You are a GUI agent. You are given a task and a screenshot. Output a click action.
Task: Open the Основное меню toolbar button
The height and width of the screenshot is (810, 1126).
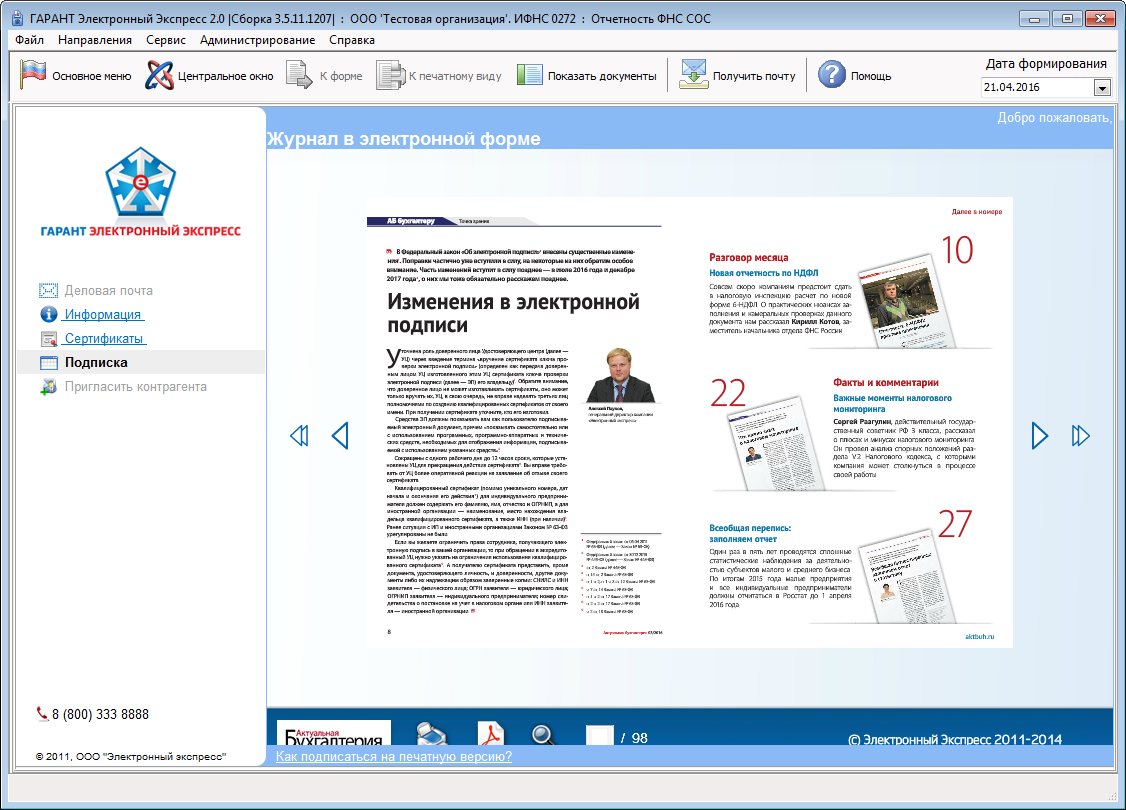coord(75,75)
